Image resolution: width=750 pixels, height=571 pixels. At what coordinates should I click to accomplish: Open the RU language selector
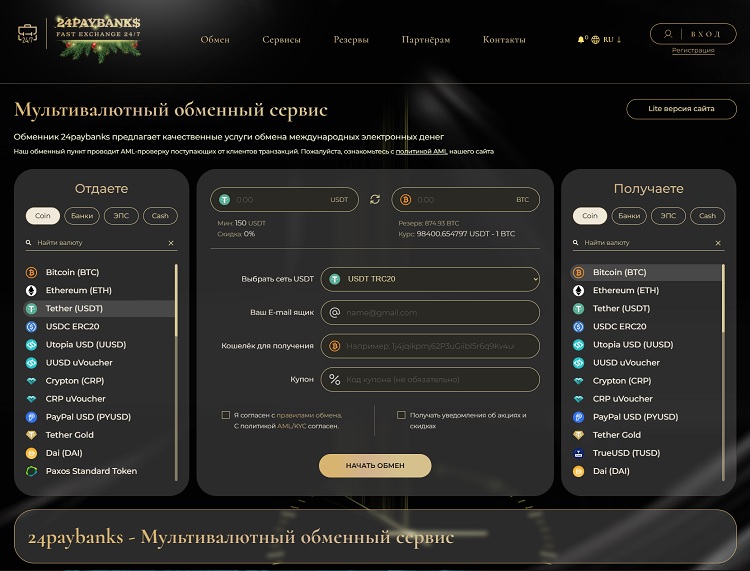608,40
